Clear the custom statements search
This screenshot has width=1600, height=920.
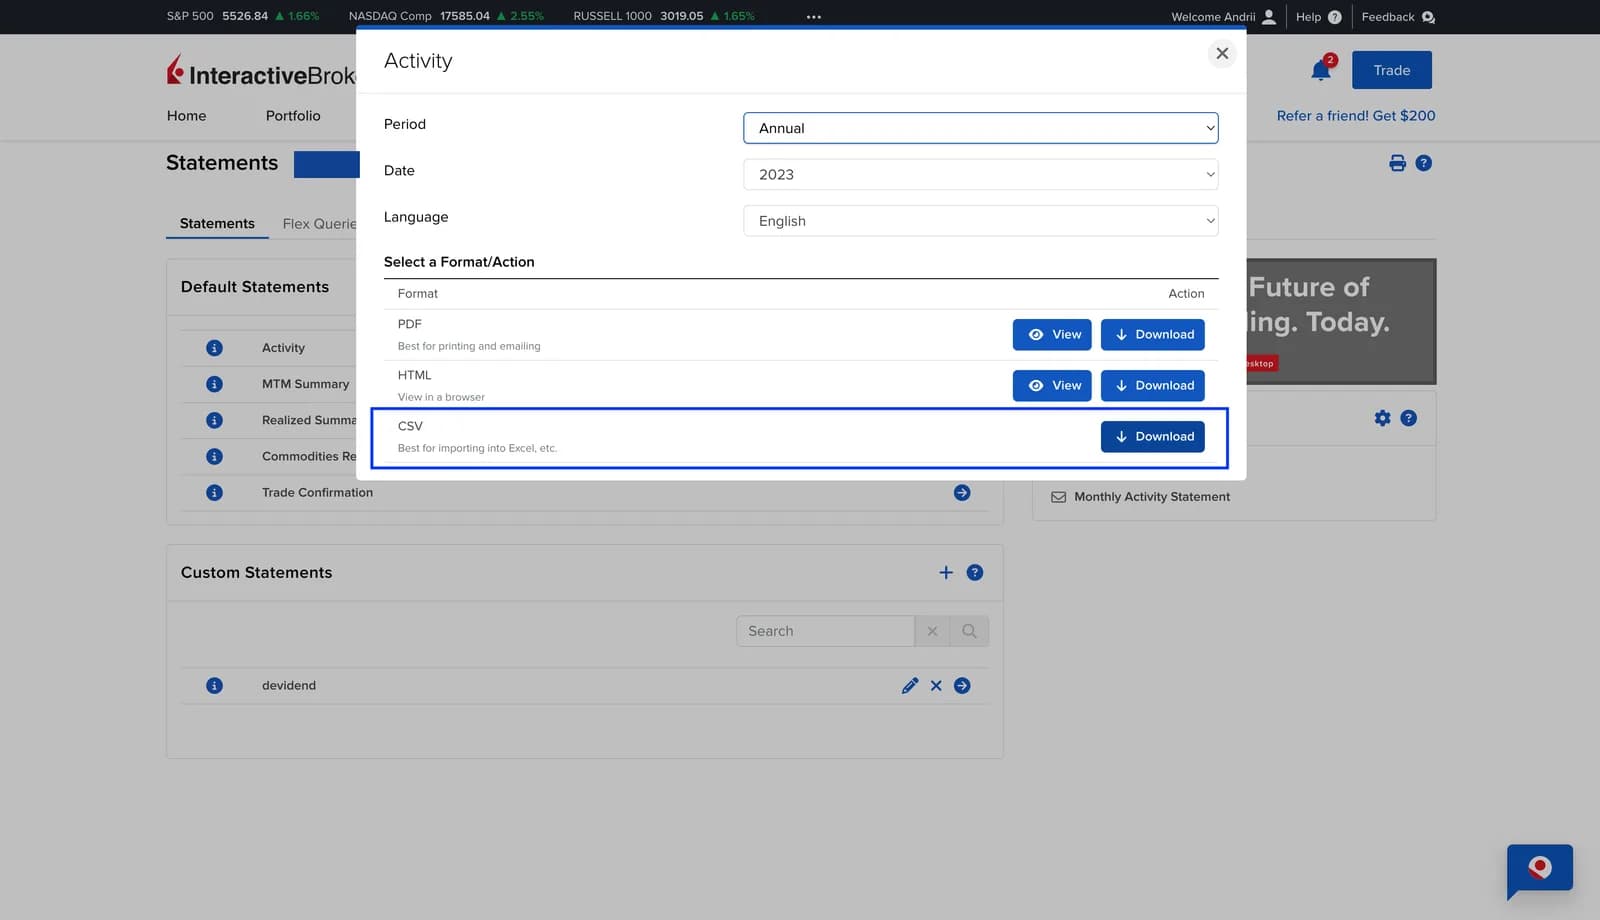(932, 631)
